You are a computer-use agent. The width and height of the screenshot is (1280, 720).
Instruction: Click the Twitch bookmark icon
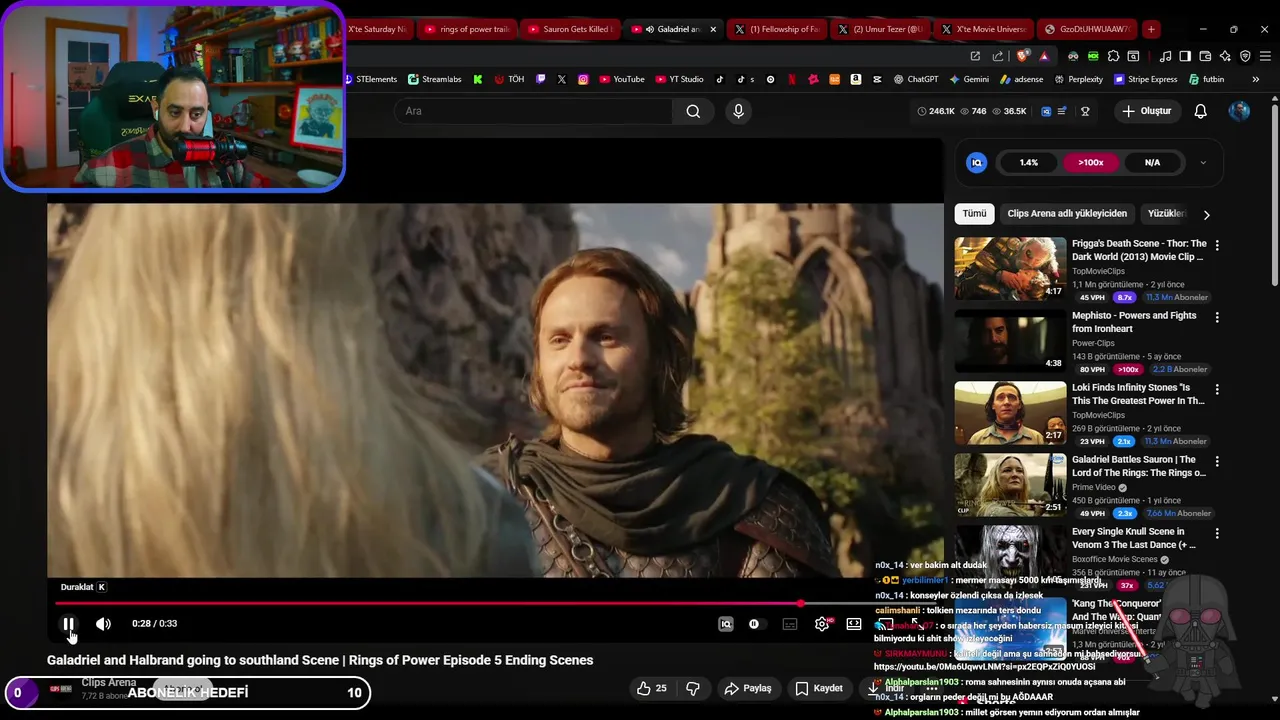tap(541, 79)
